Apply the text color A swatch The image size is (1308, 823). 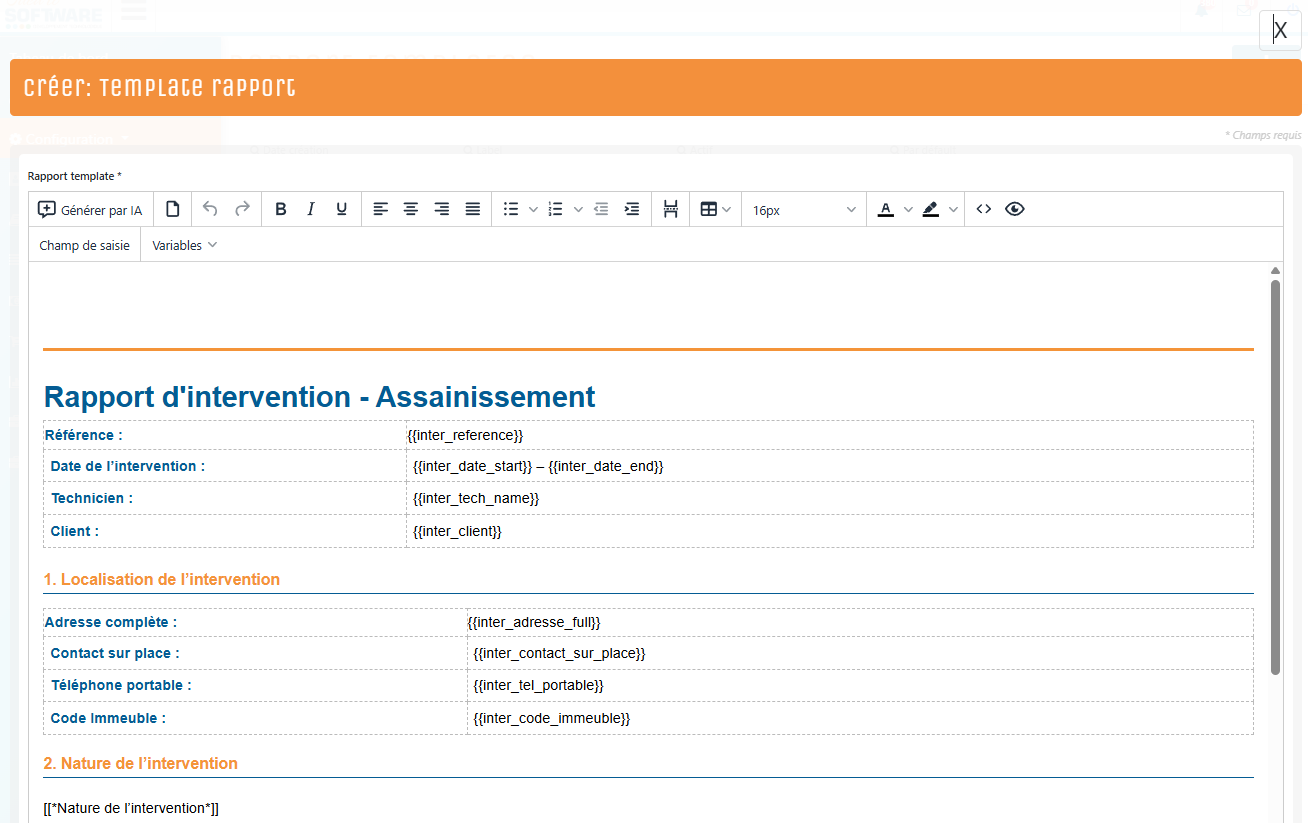(x=885, y=209)
